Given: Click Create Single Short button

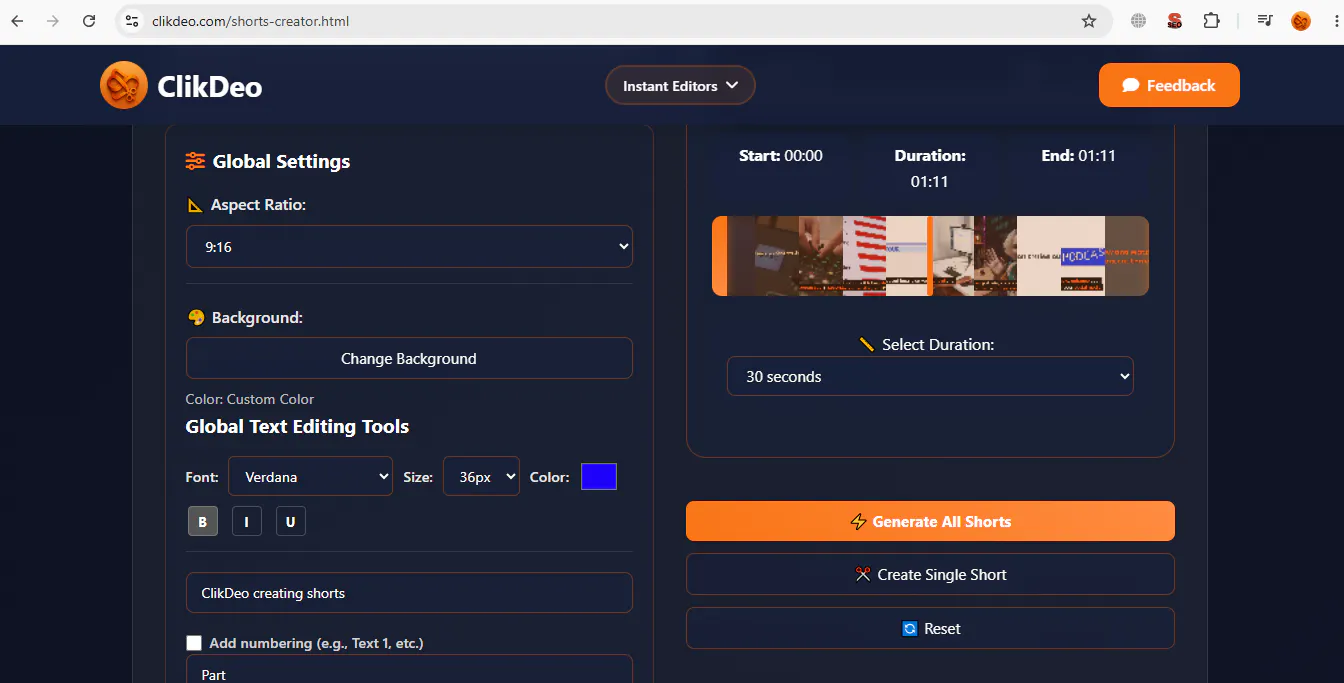Looking at the screenshot, I should click(x=930, y=574).
